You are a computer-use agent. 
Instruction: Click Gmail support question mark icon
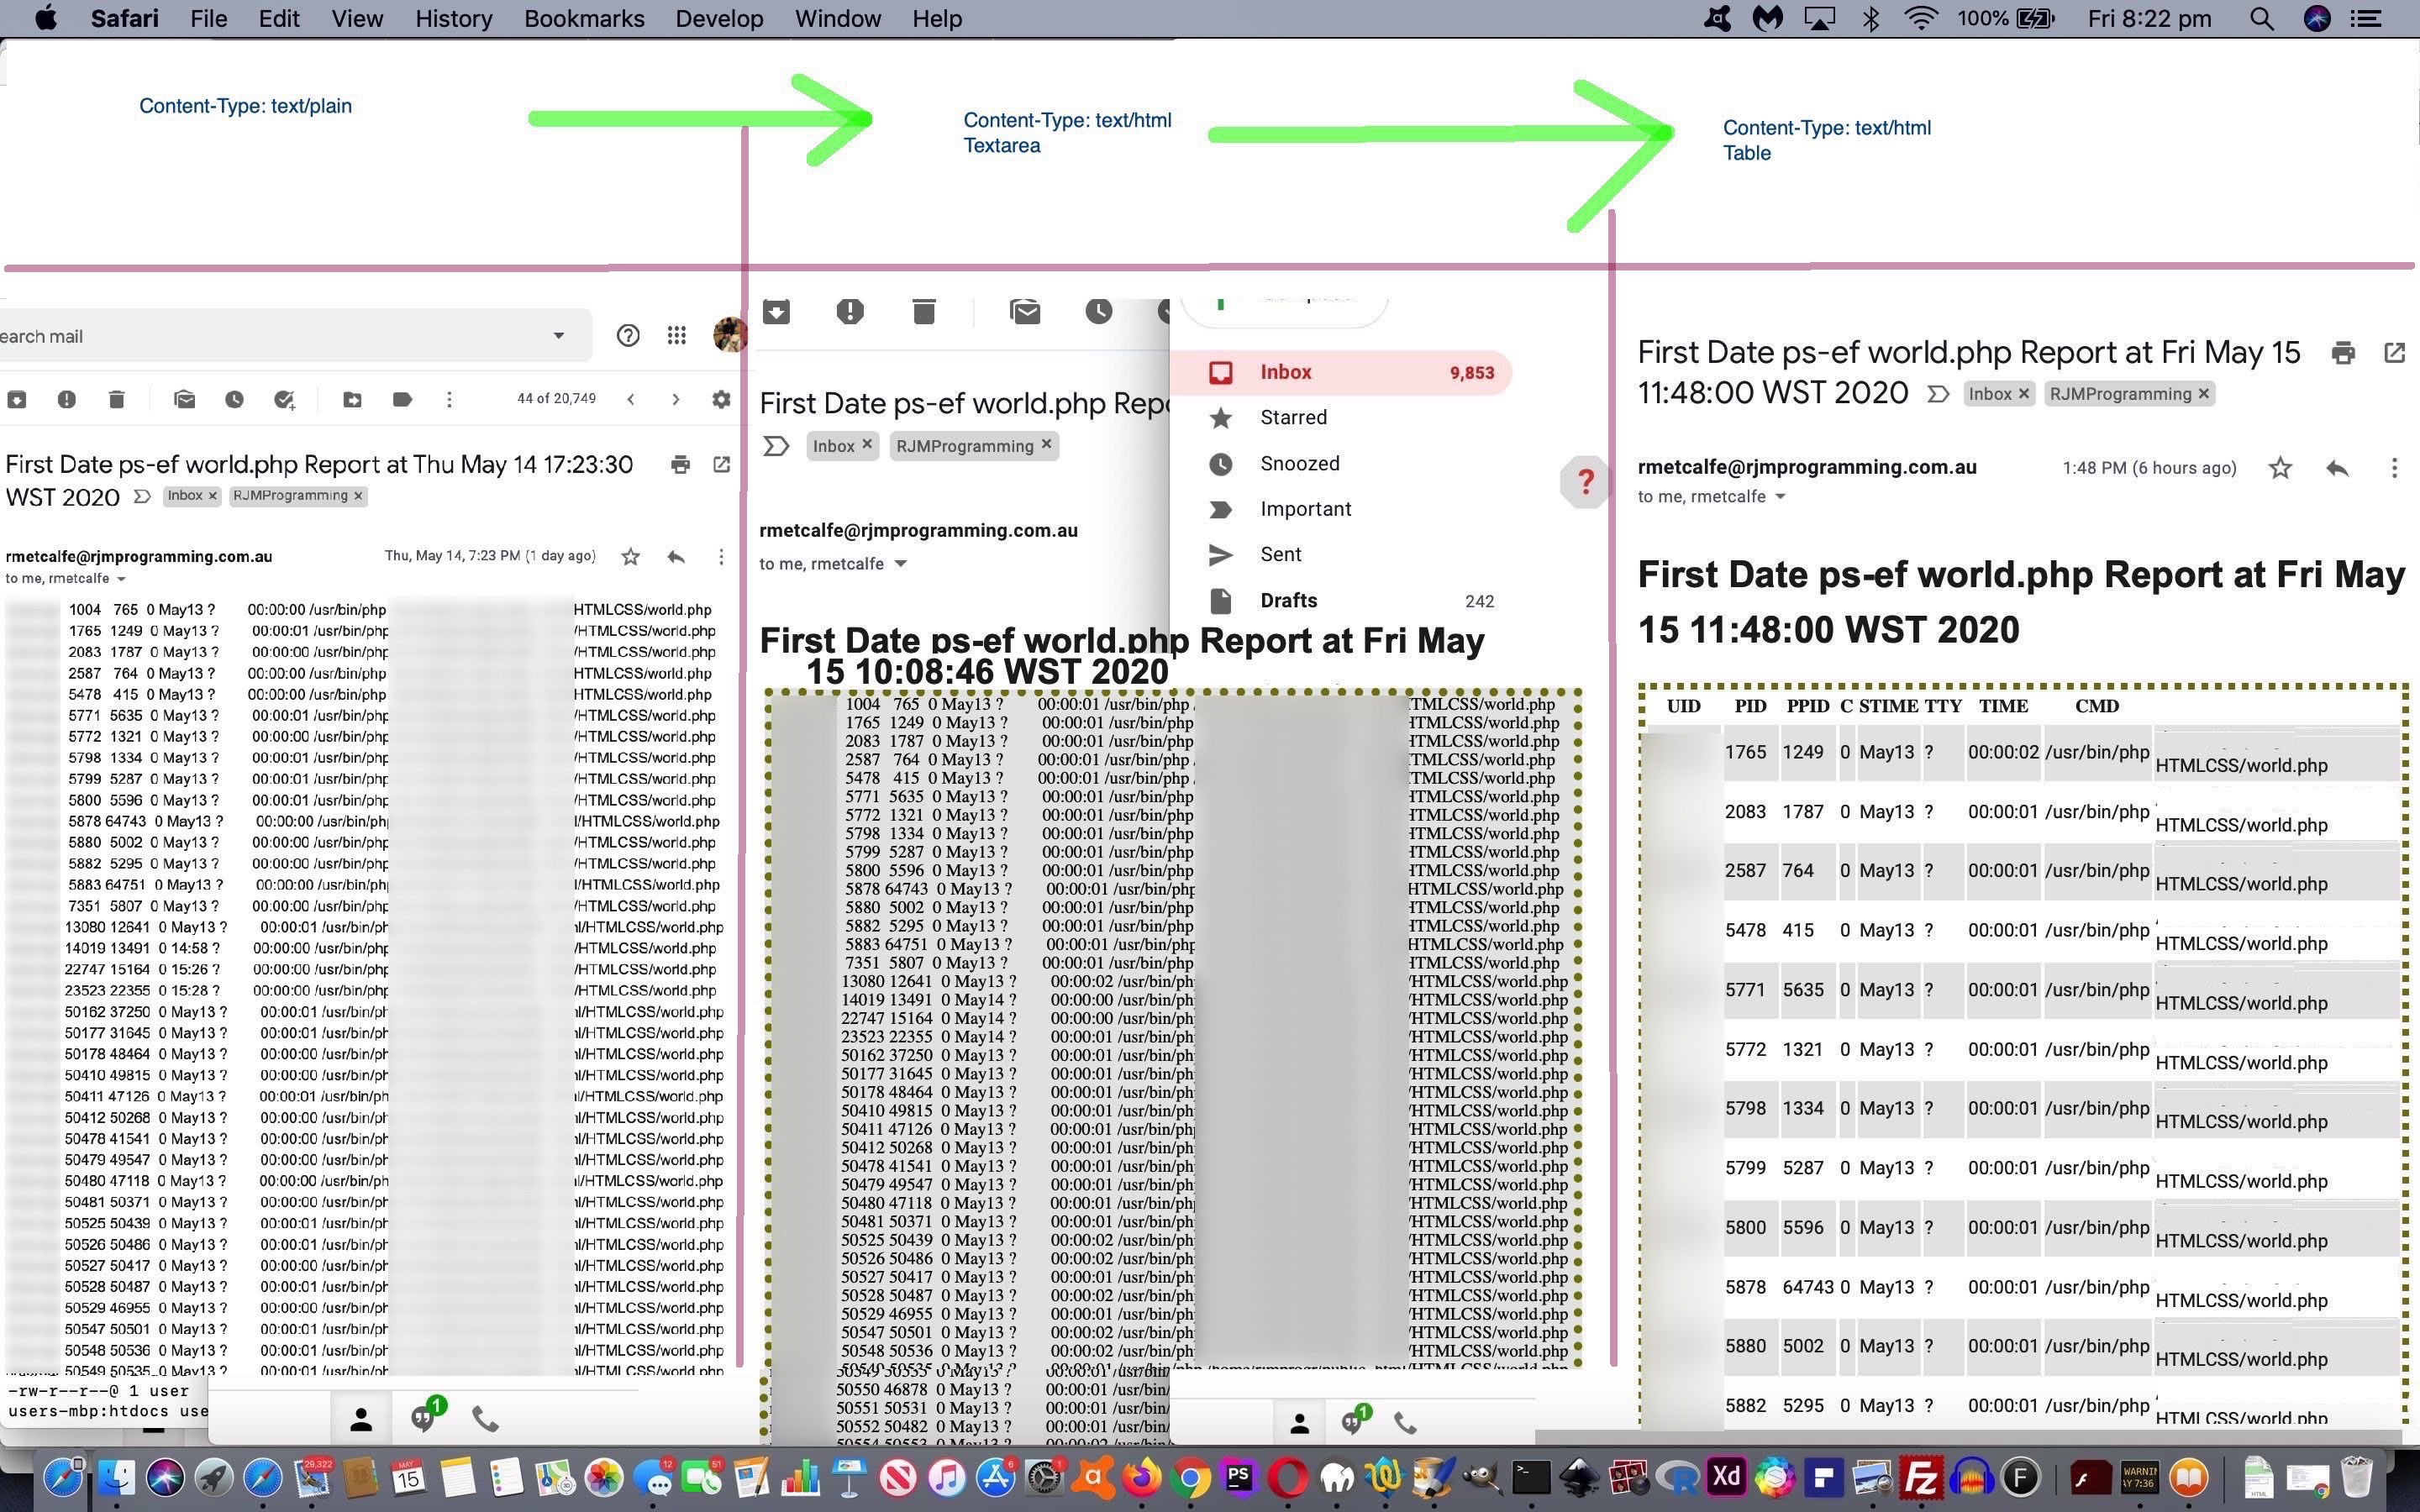pos(628,336)
